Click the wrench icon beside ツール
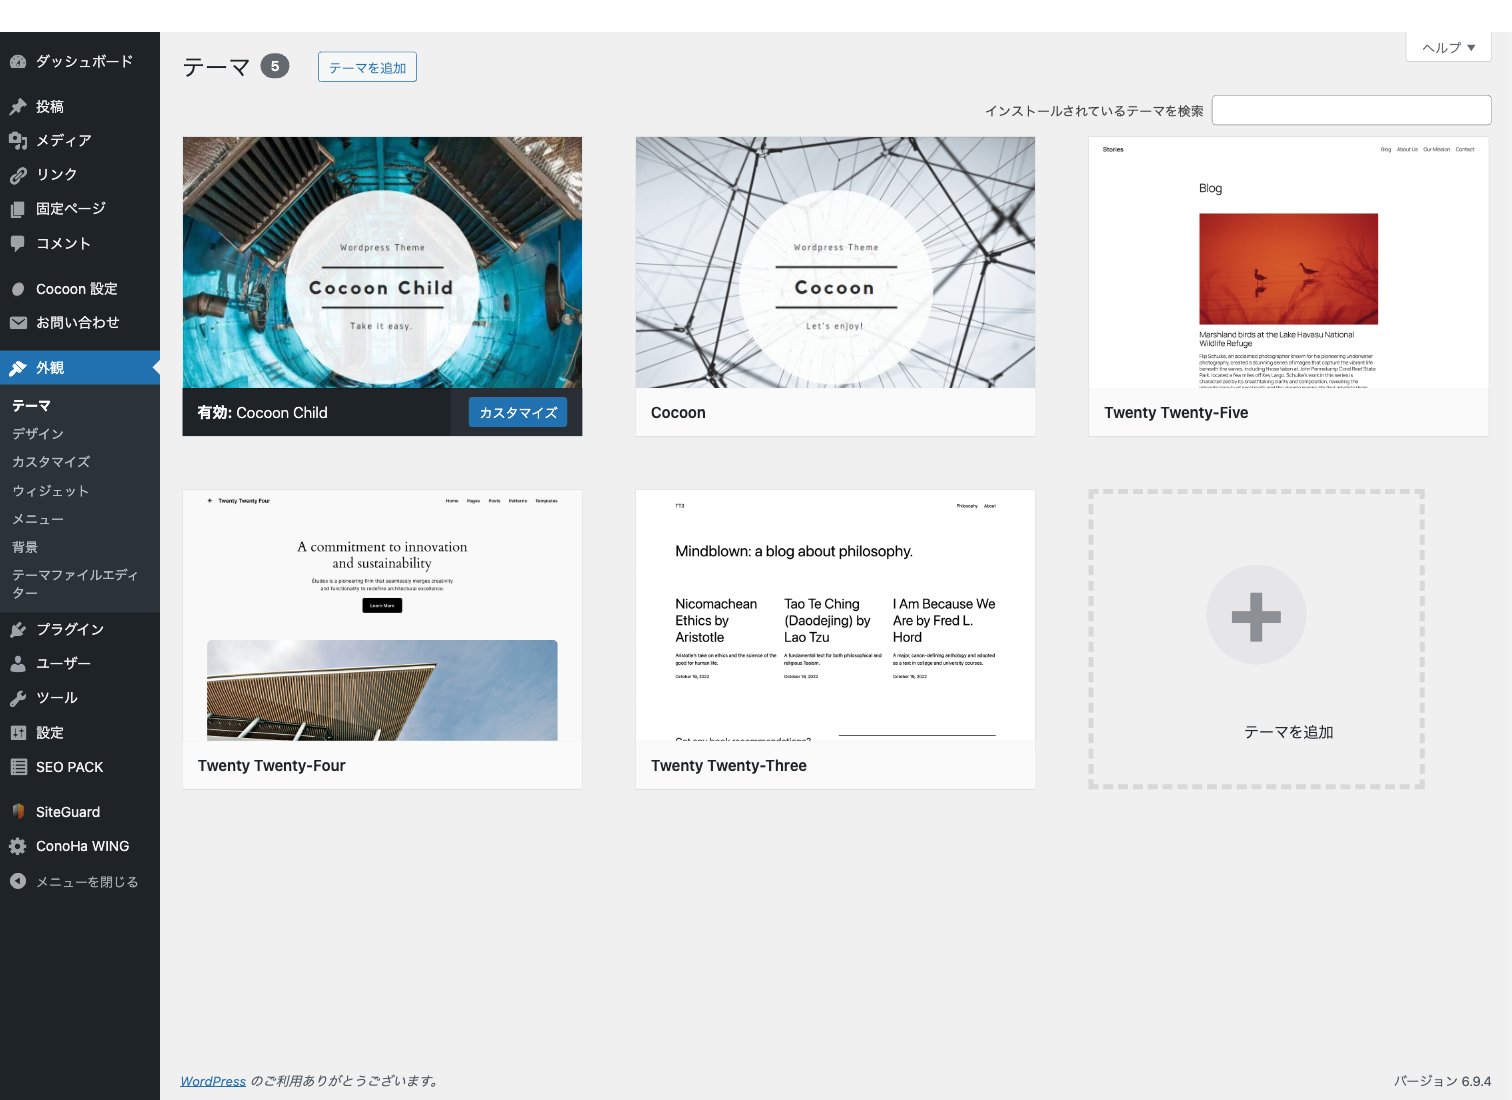This screenshot has height=1100, width=1512. coord(18,698)
